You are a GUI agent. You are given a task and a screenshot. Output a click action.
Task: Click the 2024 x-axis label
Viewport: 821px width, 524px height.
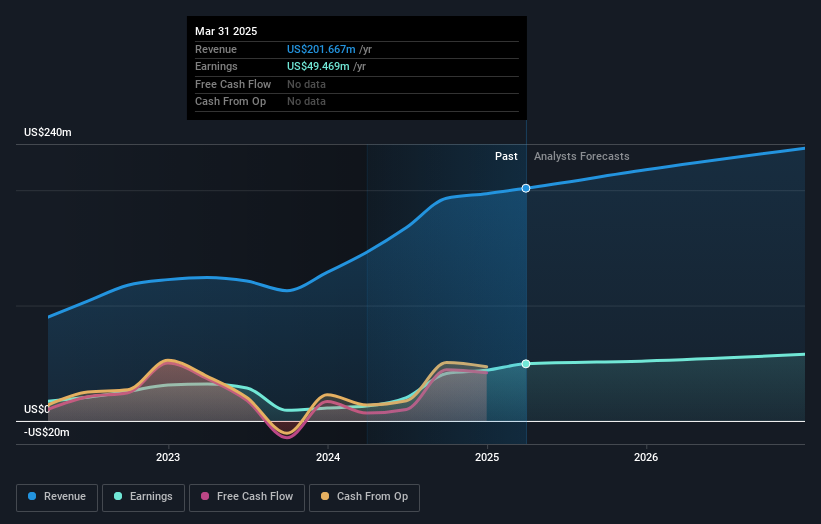pos(328,458)
